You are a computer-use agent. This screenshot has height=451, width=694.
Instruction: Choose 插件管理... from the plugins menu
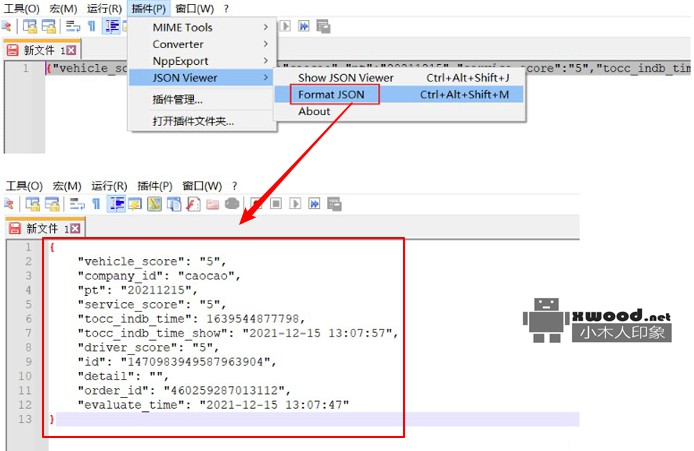click(x=203, y=100)
